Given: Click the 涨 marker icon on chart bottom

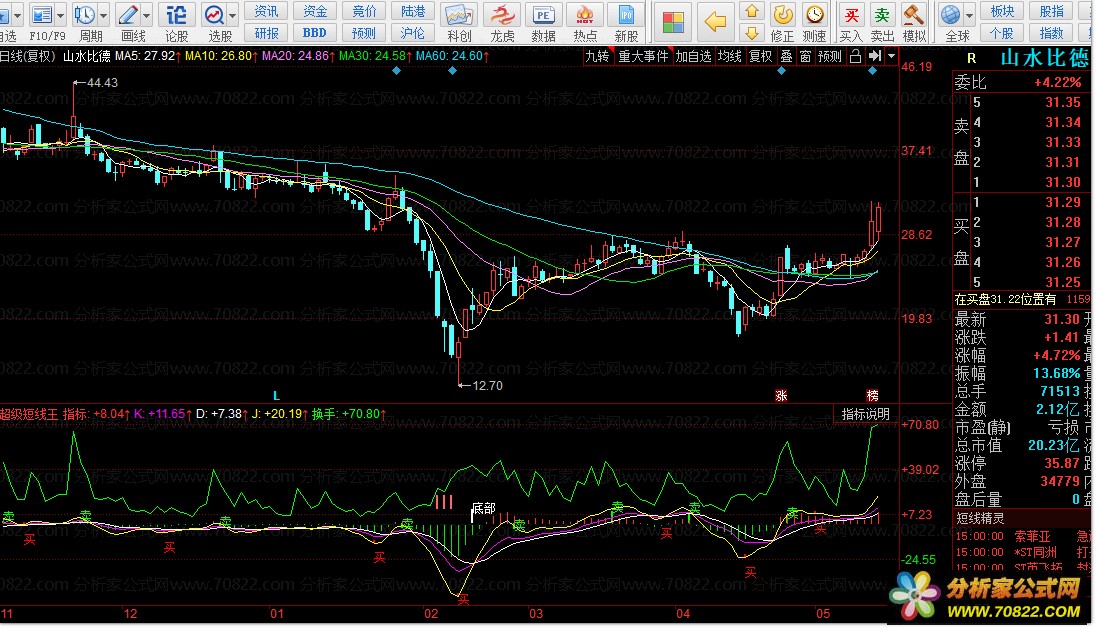Looking at the screenshot, I should click(781, 396).
